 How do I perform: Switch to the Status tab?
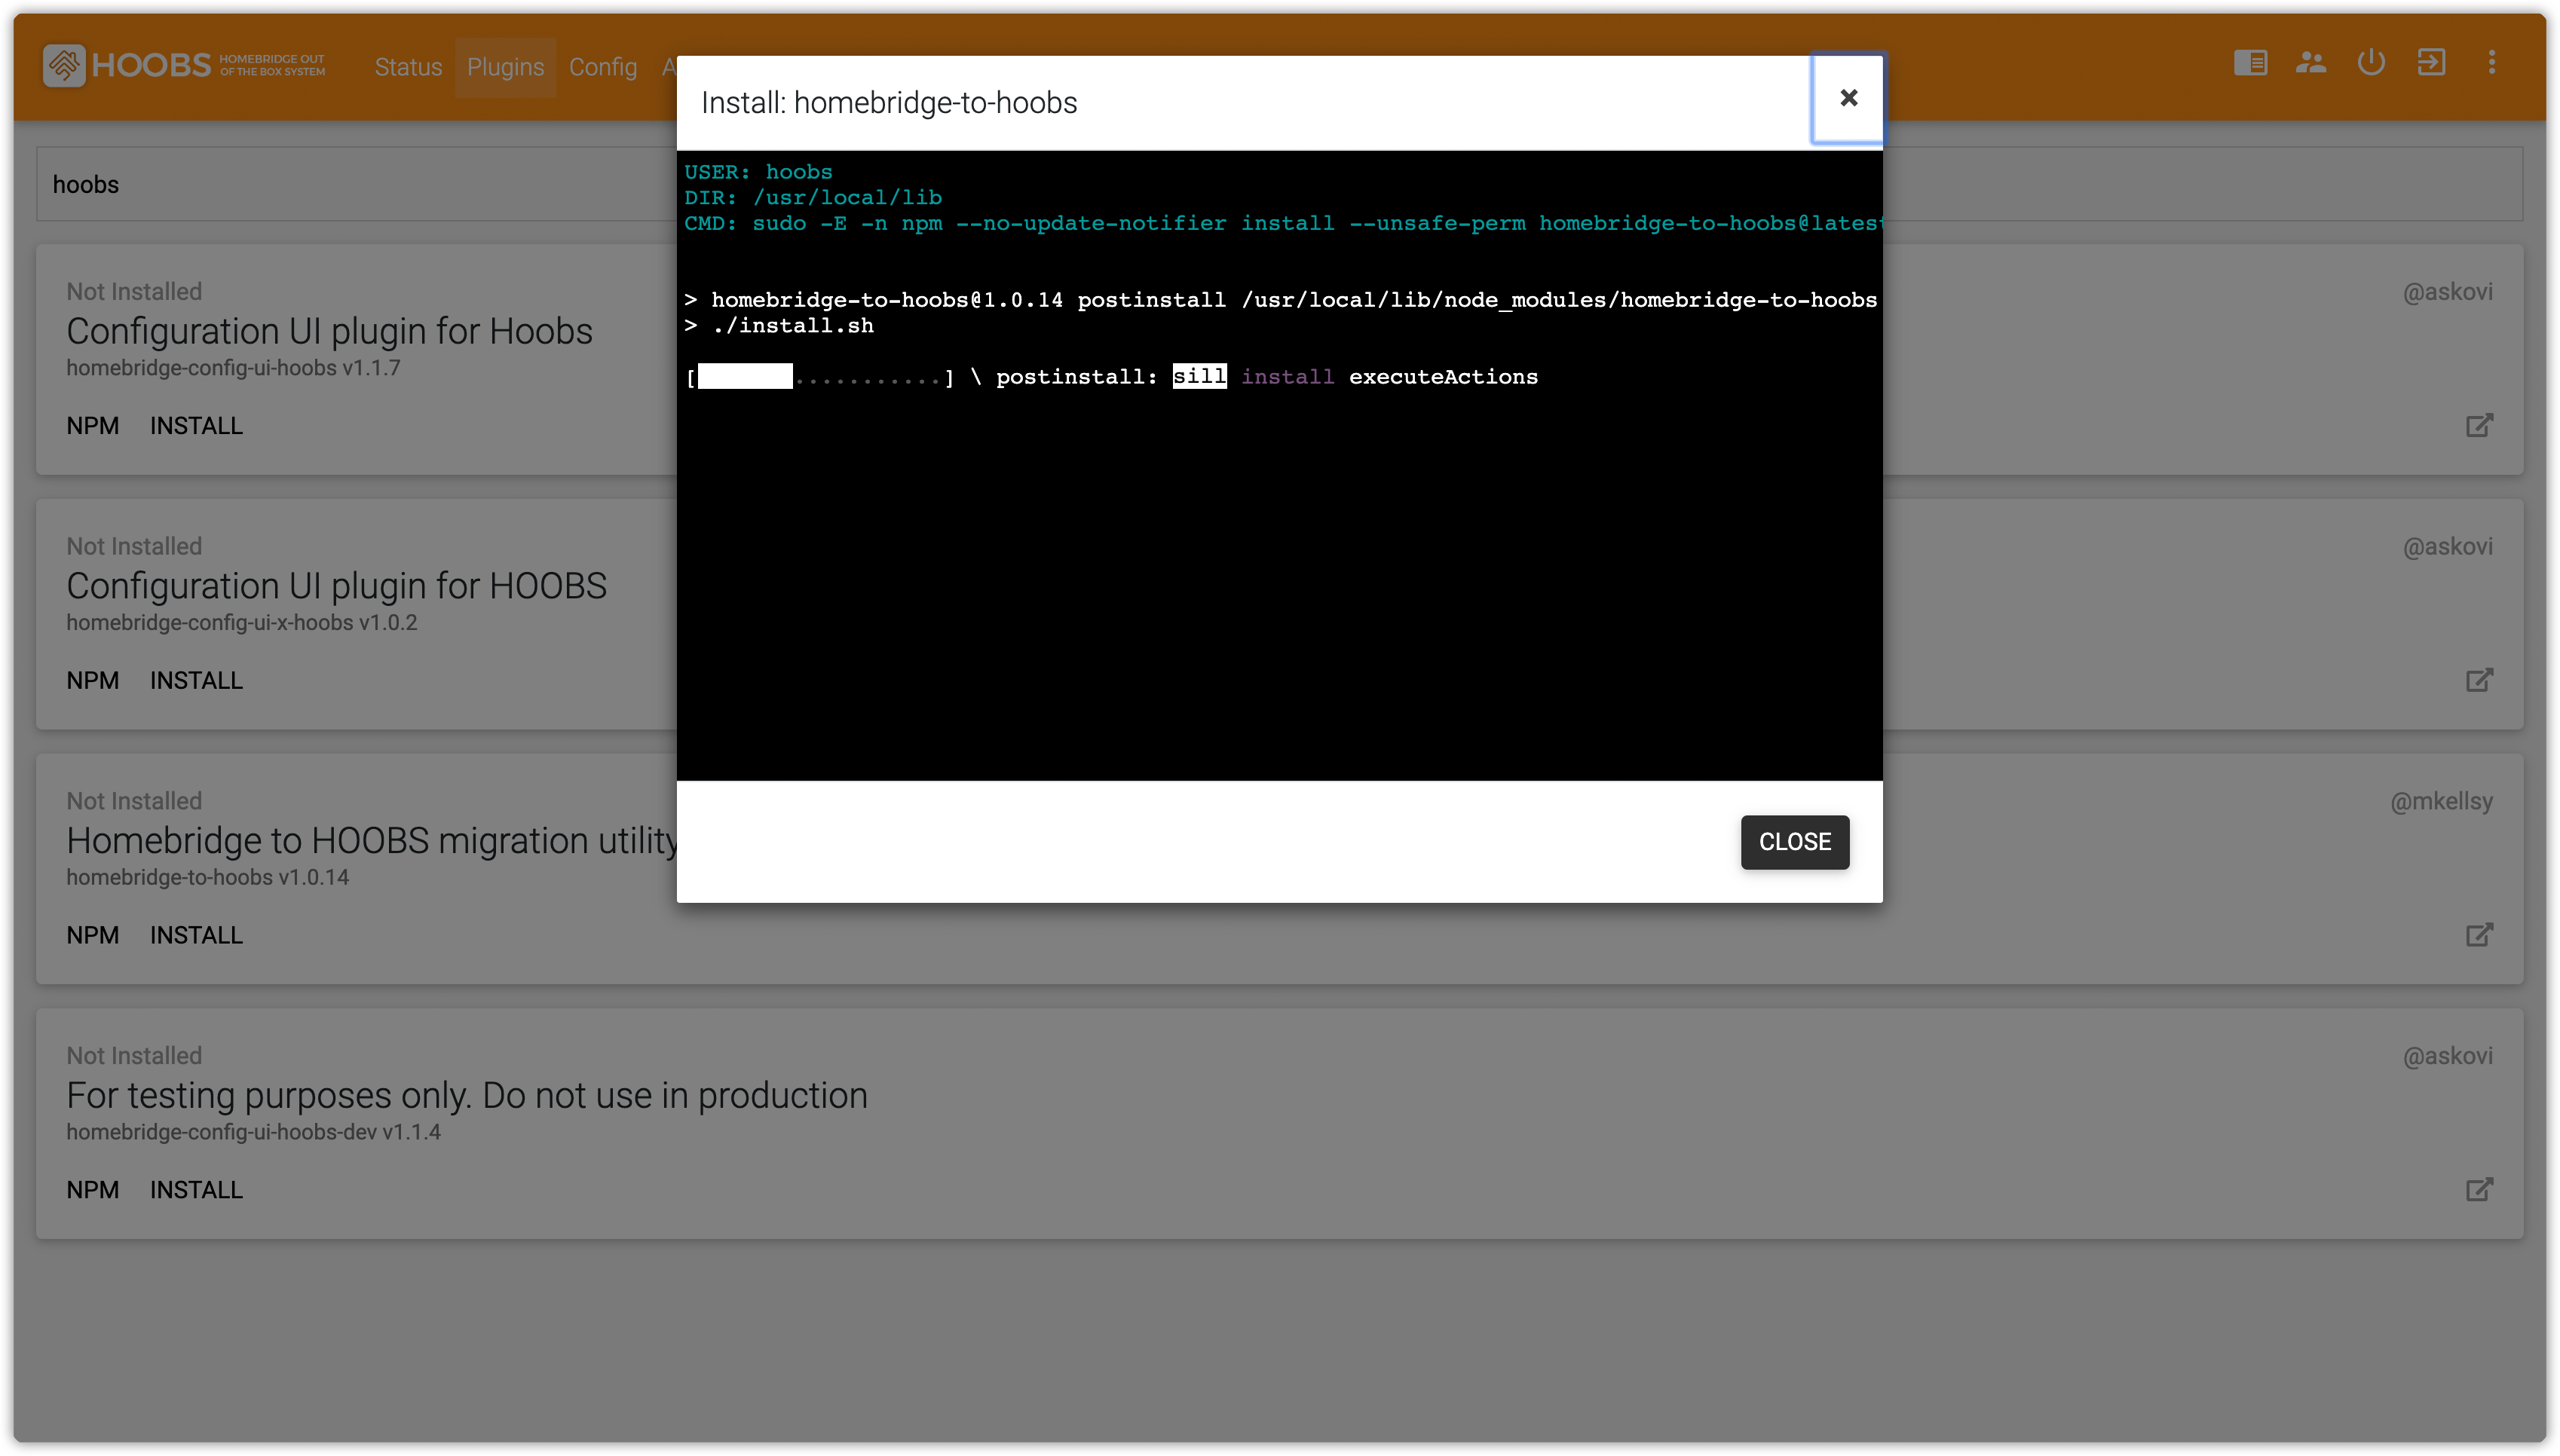(x=408, y=67)
